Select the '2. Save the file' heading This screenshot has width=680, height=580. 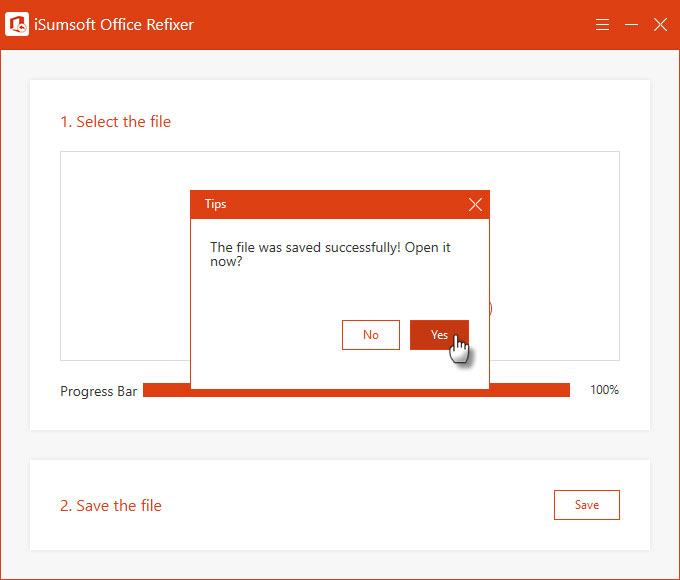click(111, 506)
